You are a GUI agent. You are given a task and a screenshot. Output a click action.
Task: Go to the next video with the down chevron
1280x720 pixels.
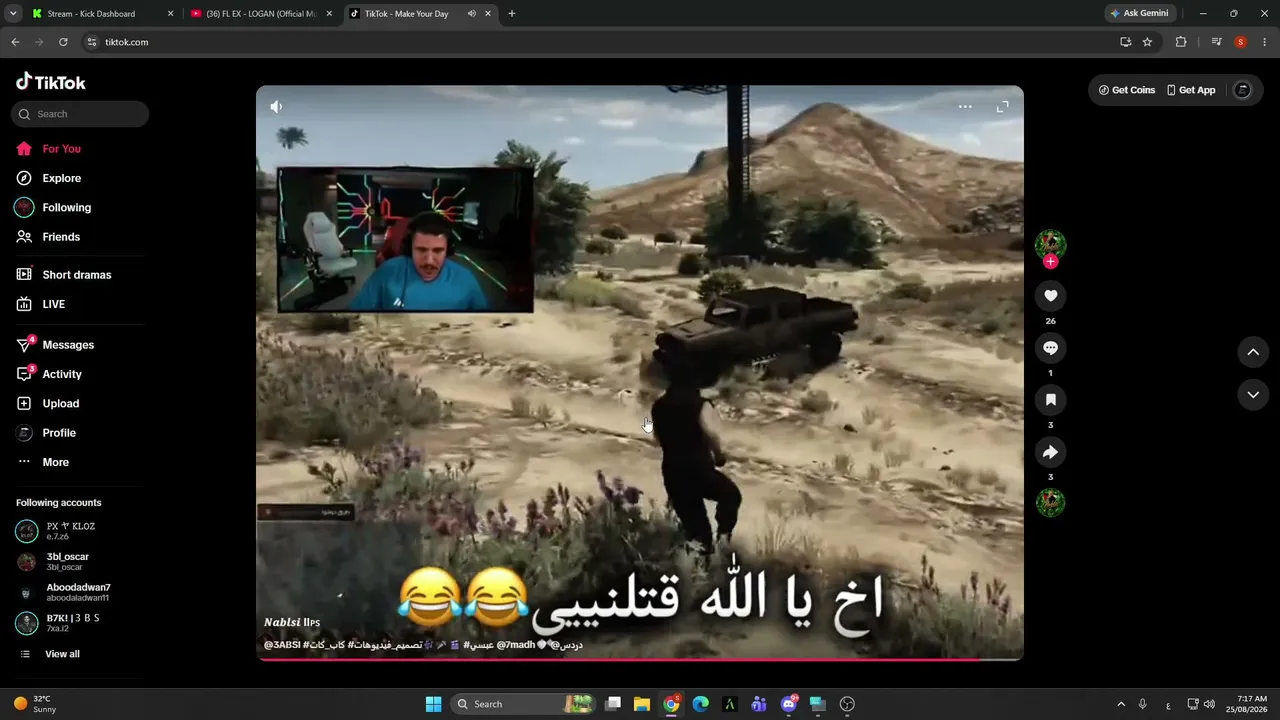click(1253, 395)
